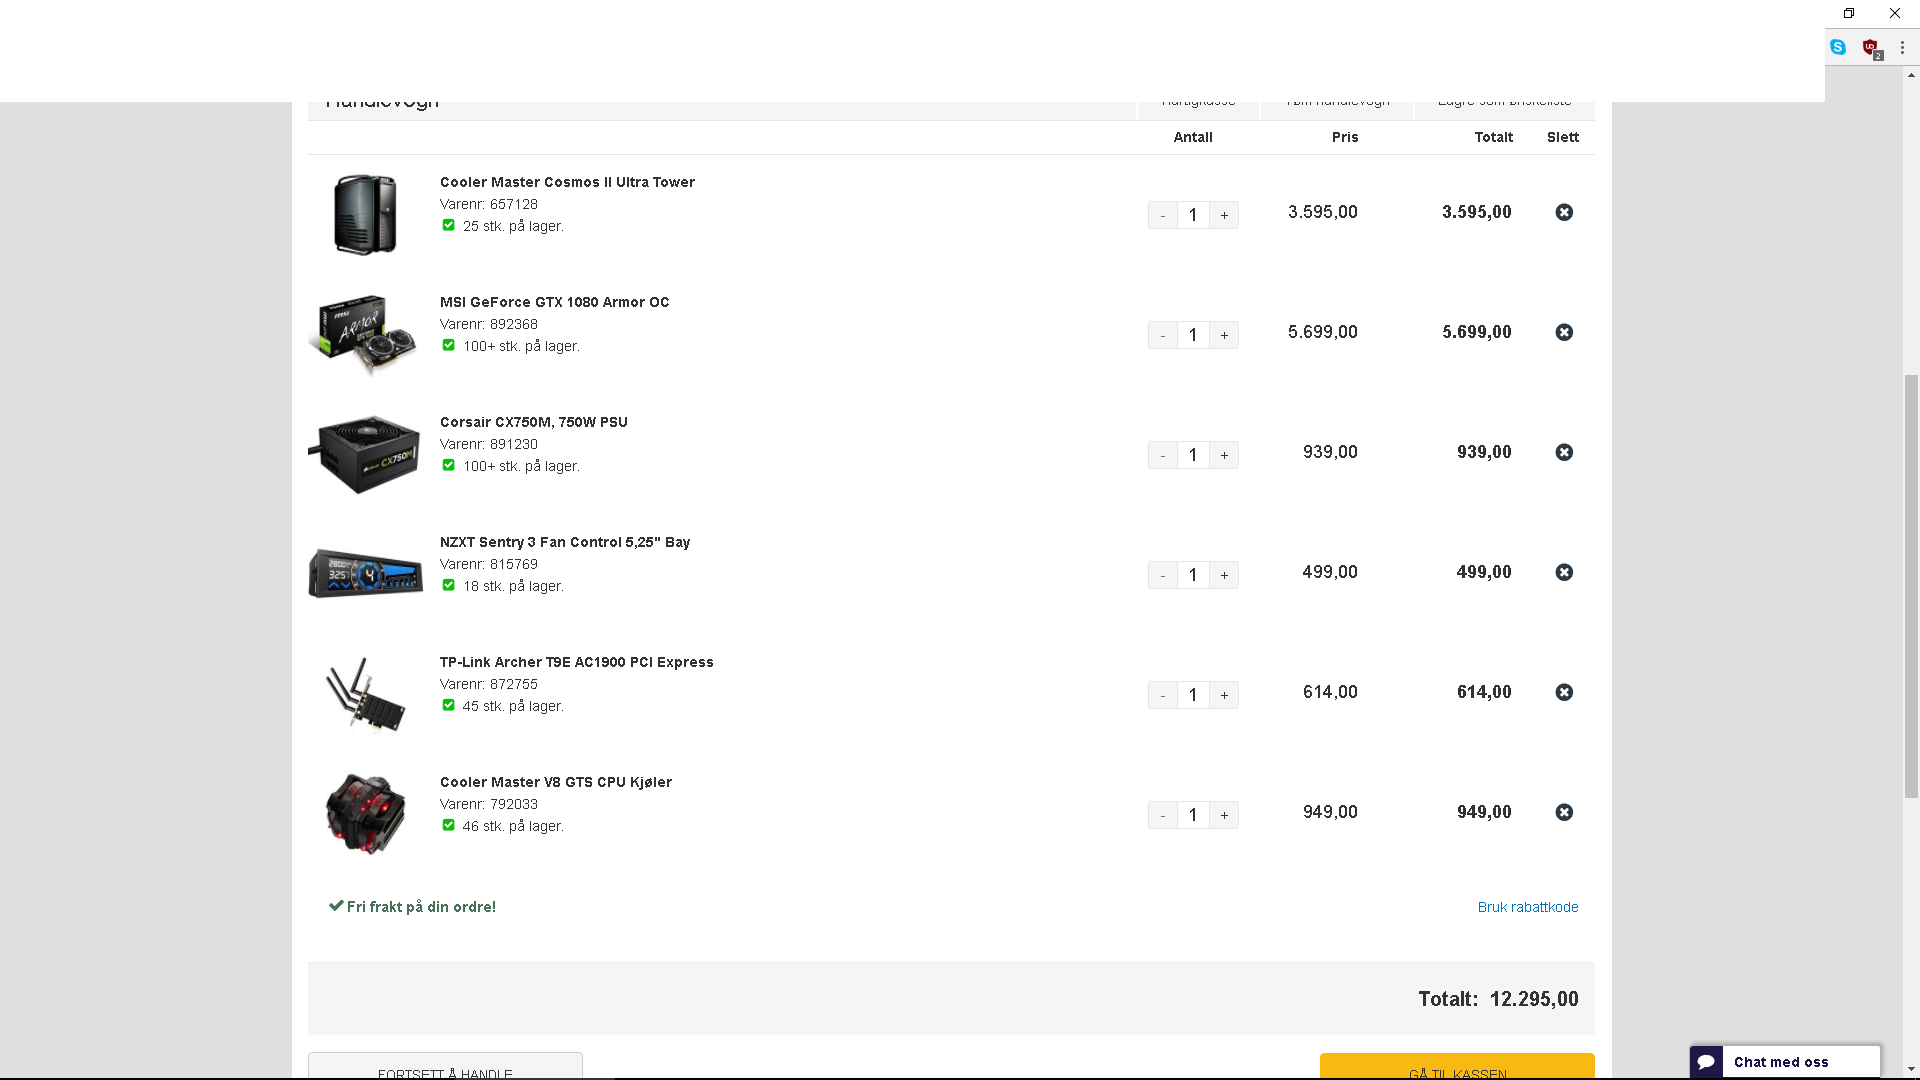Decrease quantity of Corsair CX750M PSU

pos(1162,455)
